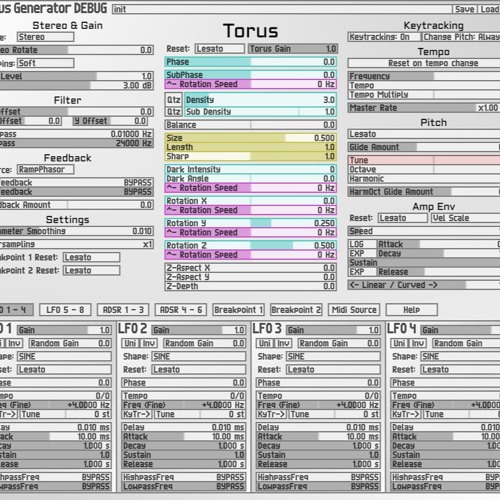Click the HarmOct Glide Amount slider

[x=424, y=192]
